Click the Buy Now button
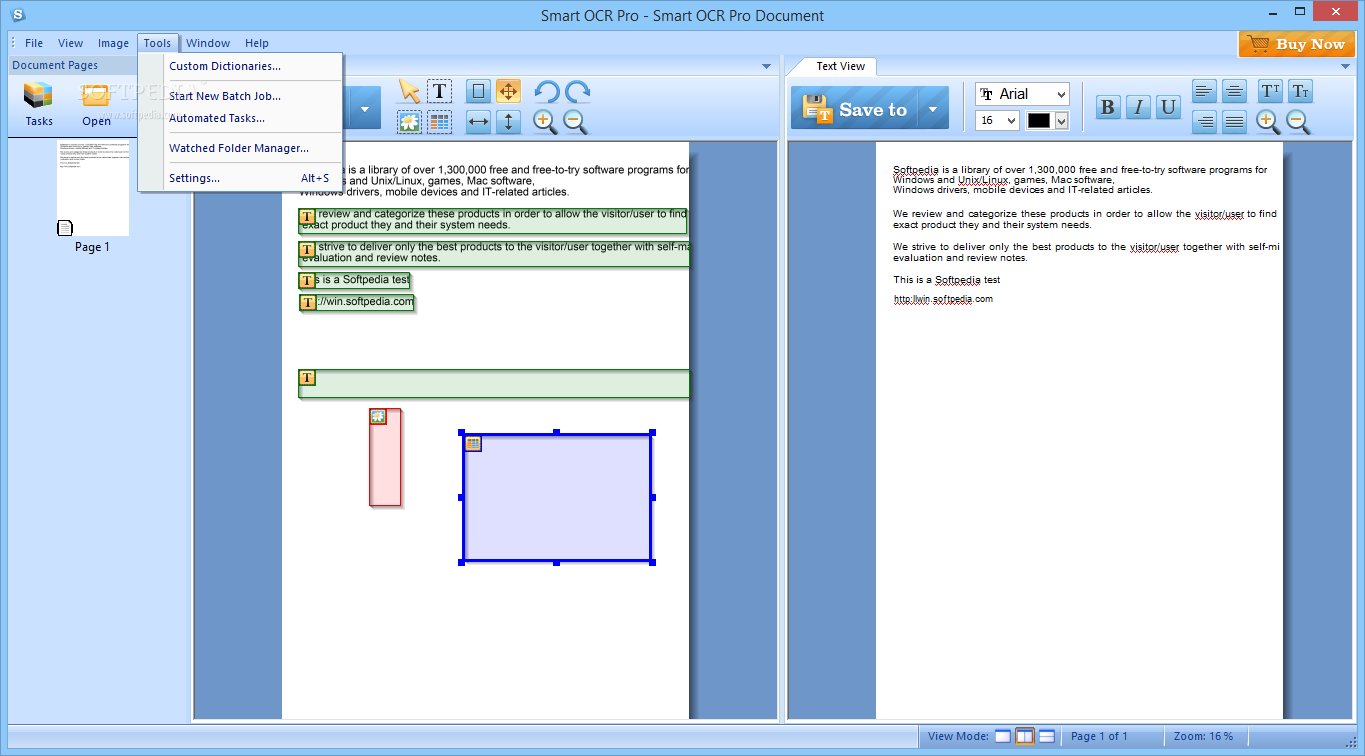 [1297, 44]
